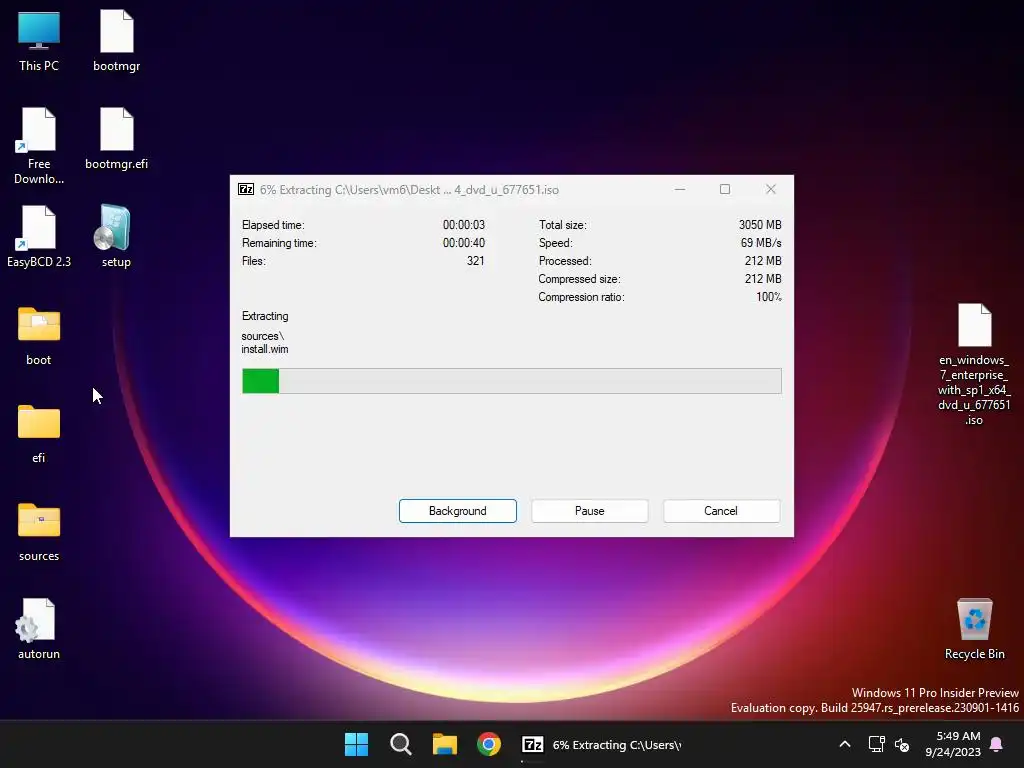Select the Windows 7 enterprise .iso file icon

[x=974, y=364]
